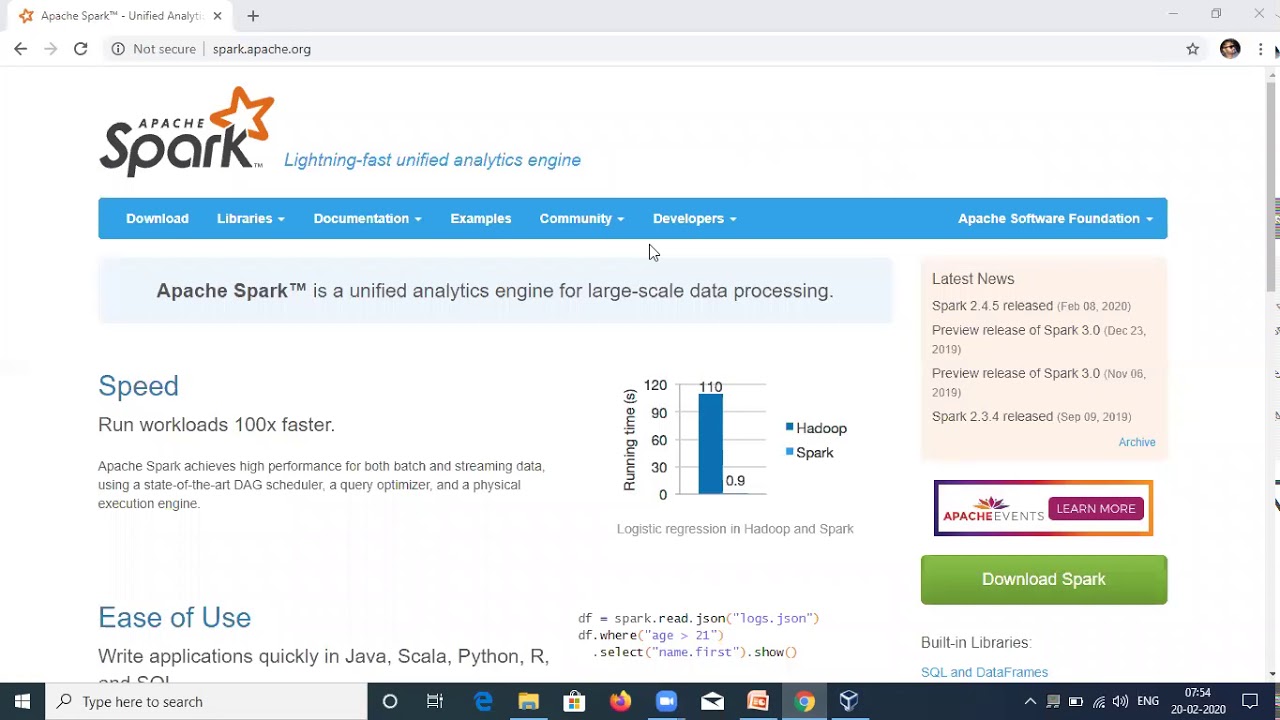The image size is (1280, 720).
Task: Open the taskbar clock and date
Action: point(1198,701)
